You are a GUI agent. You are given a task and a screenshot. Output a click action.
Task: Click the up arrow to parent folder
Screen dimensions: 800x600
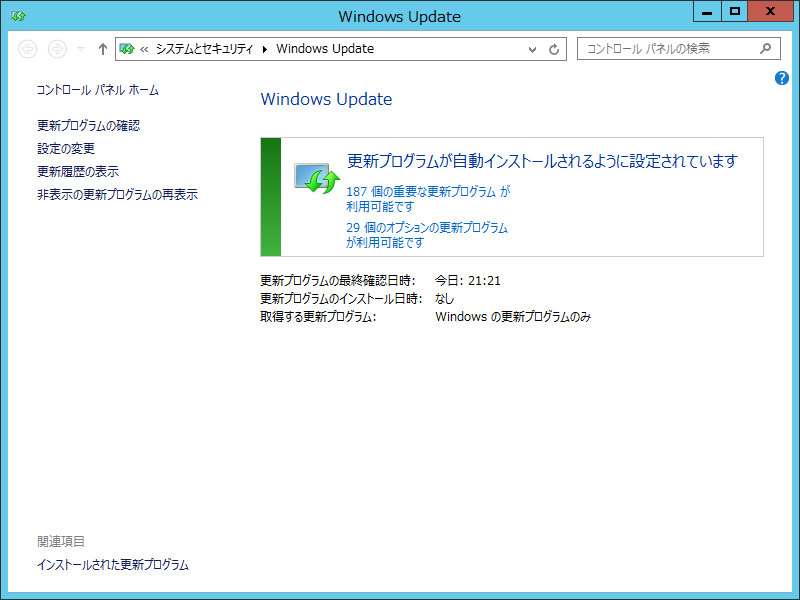[102, 48]
